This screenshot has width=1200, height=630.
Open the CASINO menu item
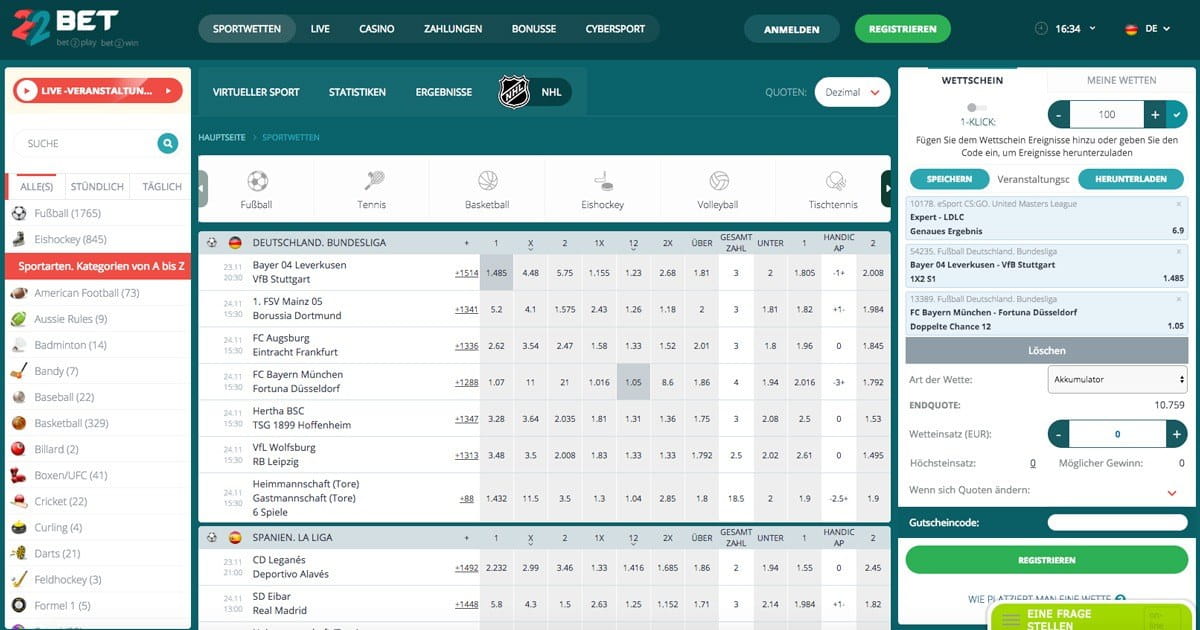pos(377,29)
